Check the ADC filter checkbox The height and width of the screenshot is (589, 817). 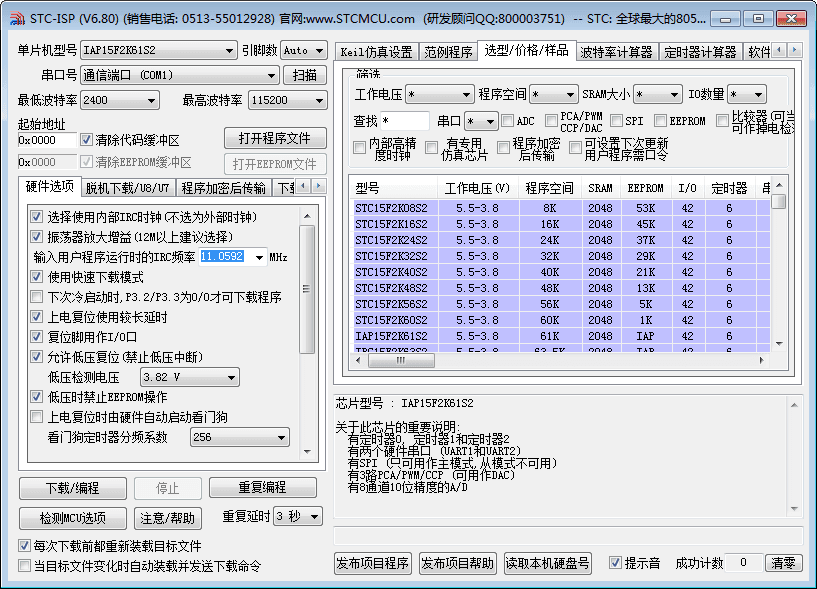pyautogui.click(x=507, y=121)
